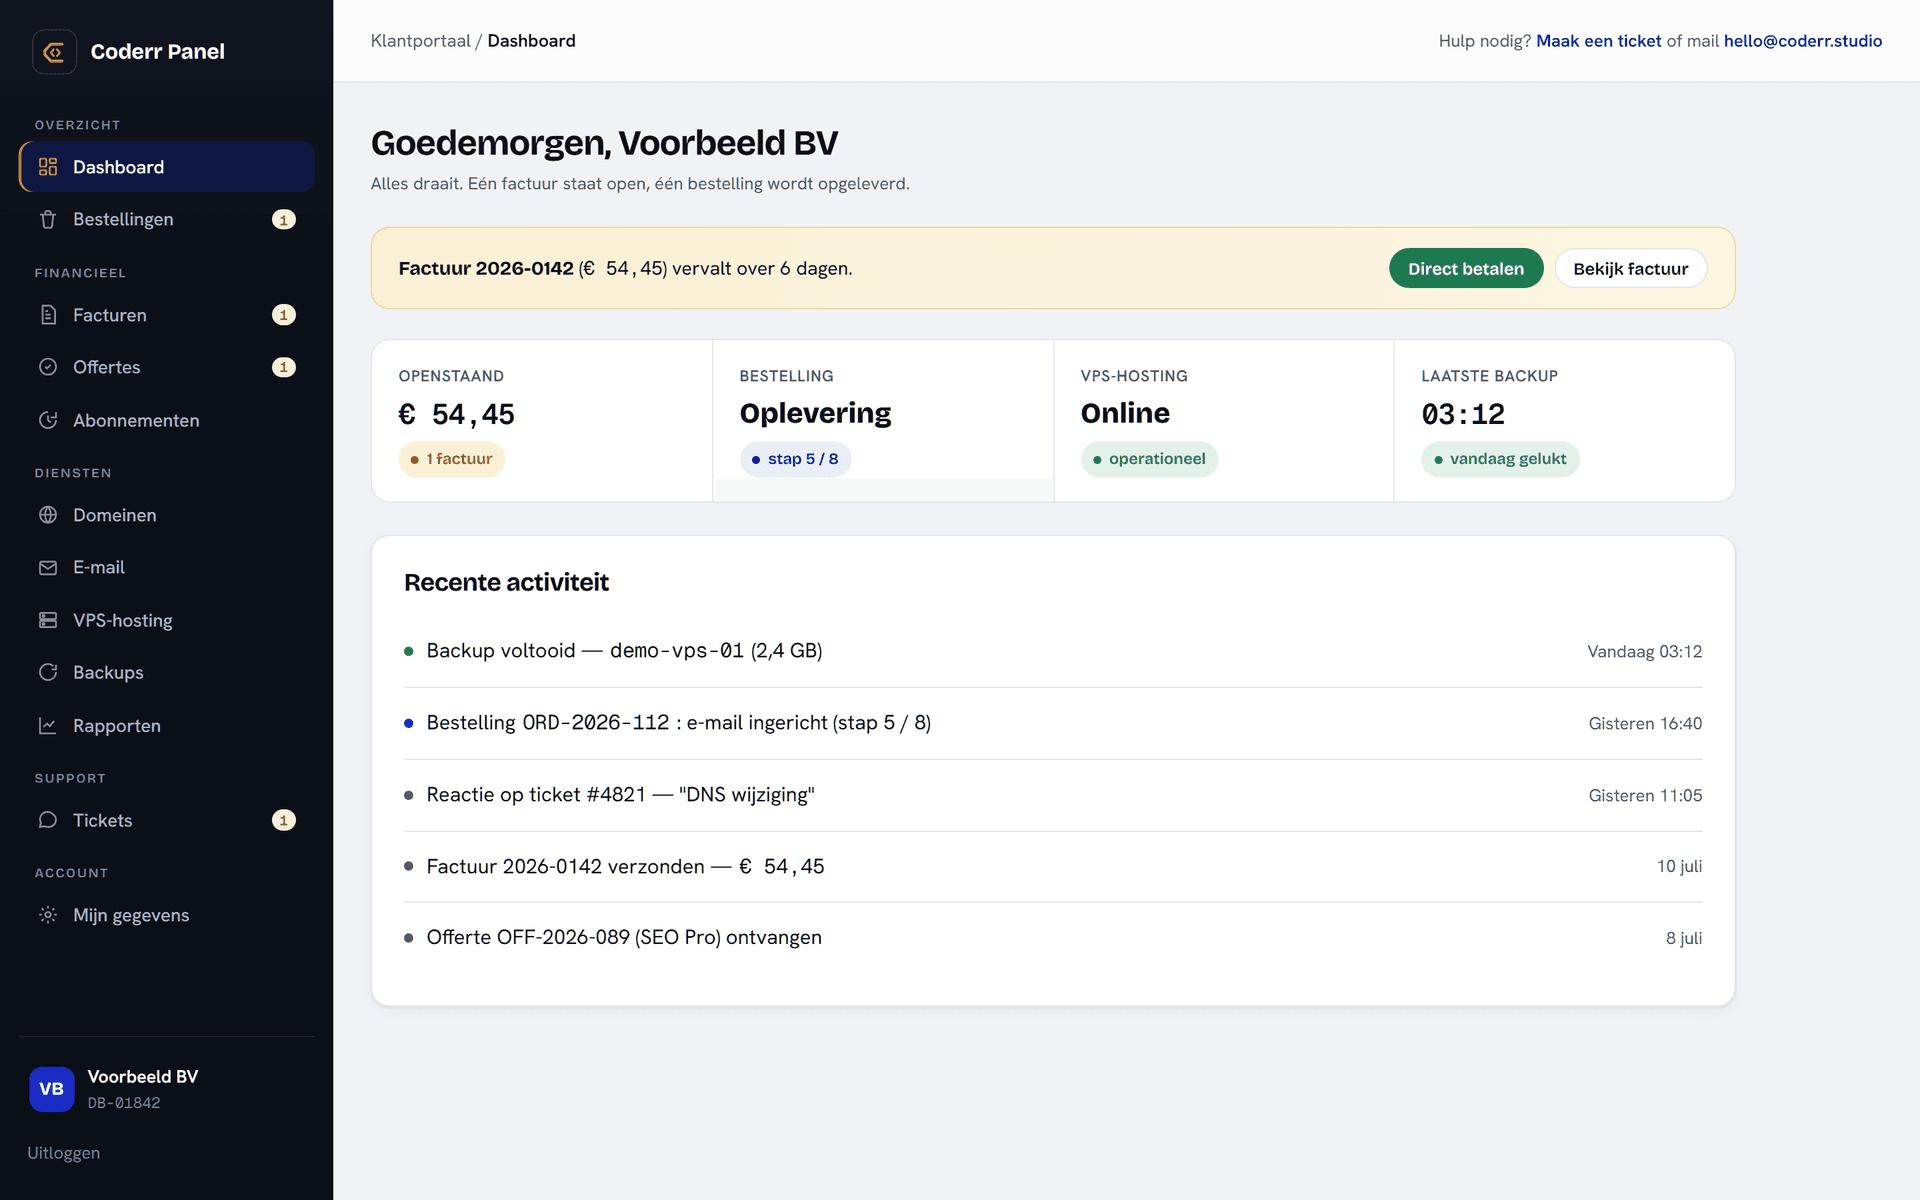Click the Backups refresh icon
Image resolution: width=1920 pixels, height=1200 pixels.
(48, 672)
